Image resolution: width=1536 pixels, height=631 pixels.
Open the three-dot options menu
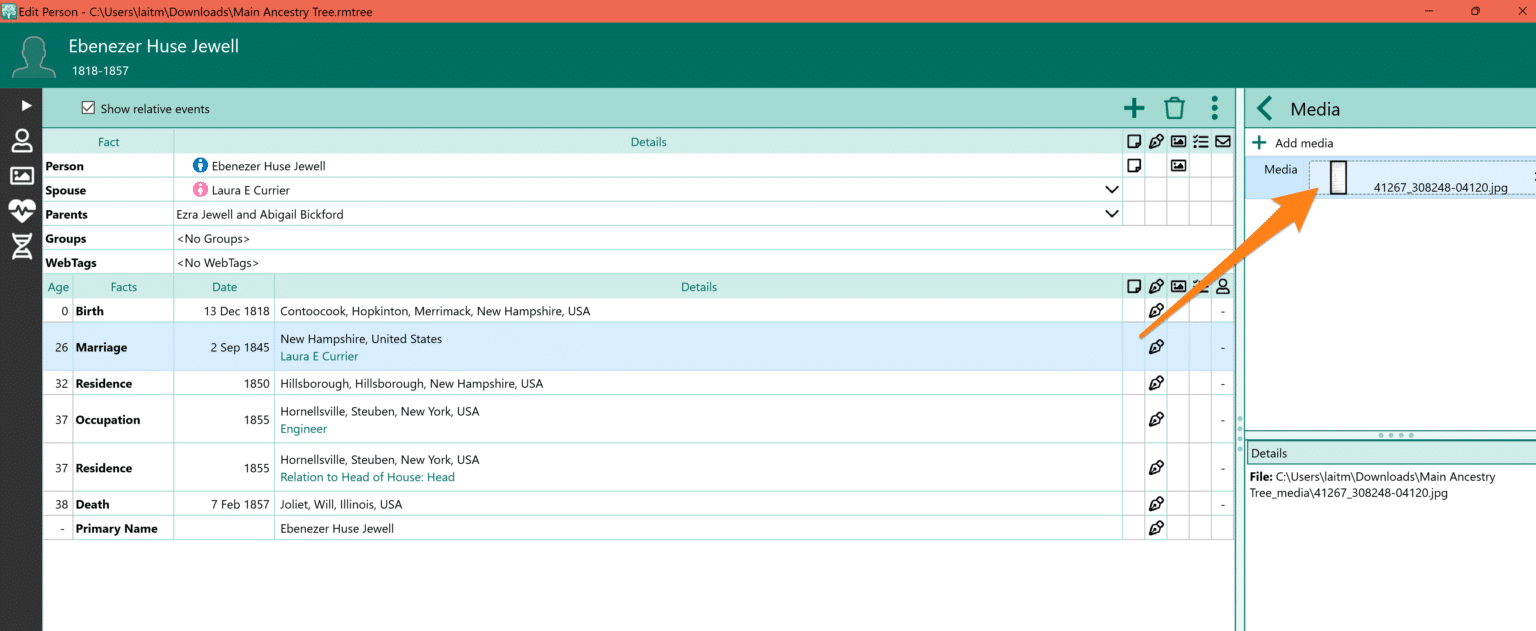[1214, 108]
